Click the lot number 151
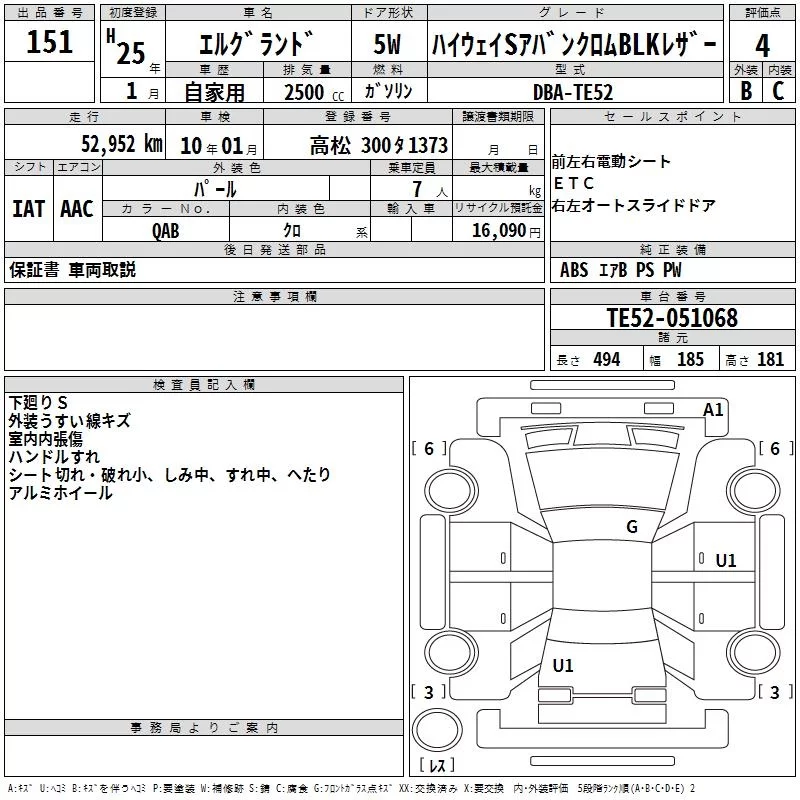This screenshot has width=800, height=800. click(49, 42)
